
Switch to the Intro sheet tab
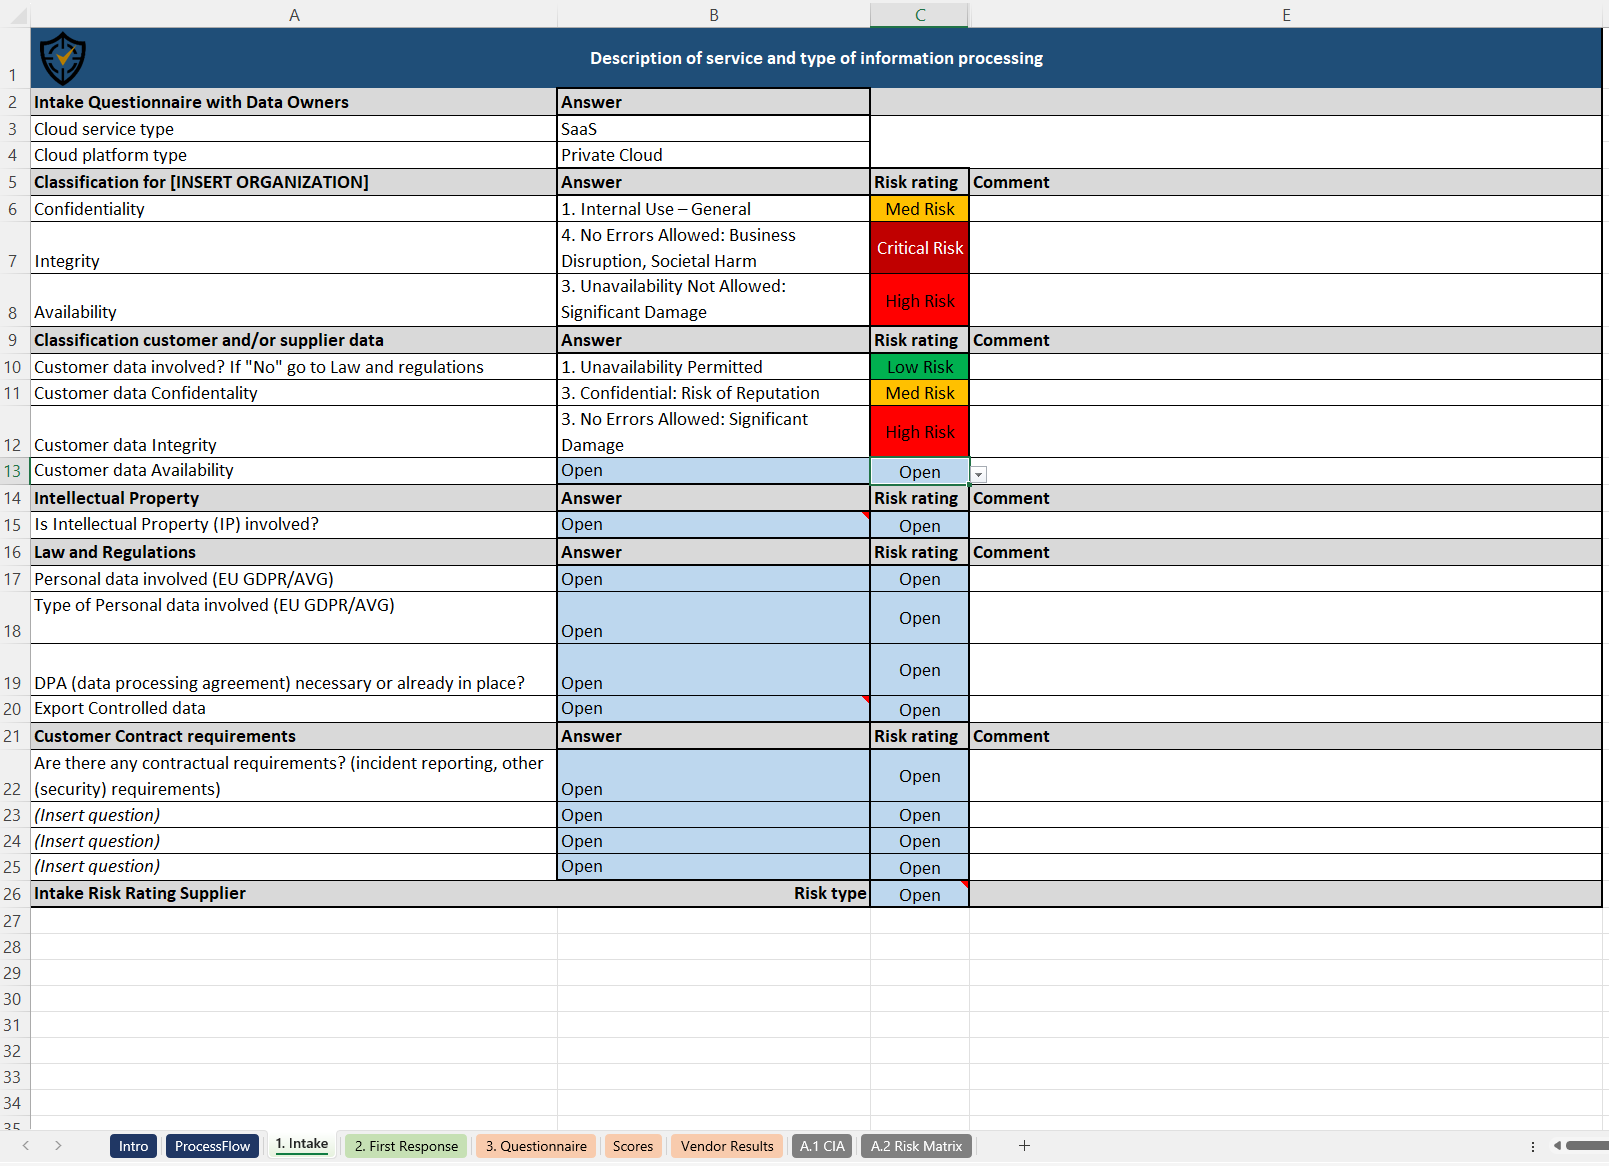click(133, 1146)
